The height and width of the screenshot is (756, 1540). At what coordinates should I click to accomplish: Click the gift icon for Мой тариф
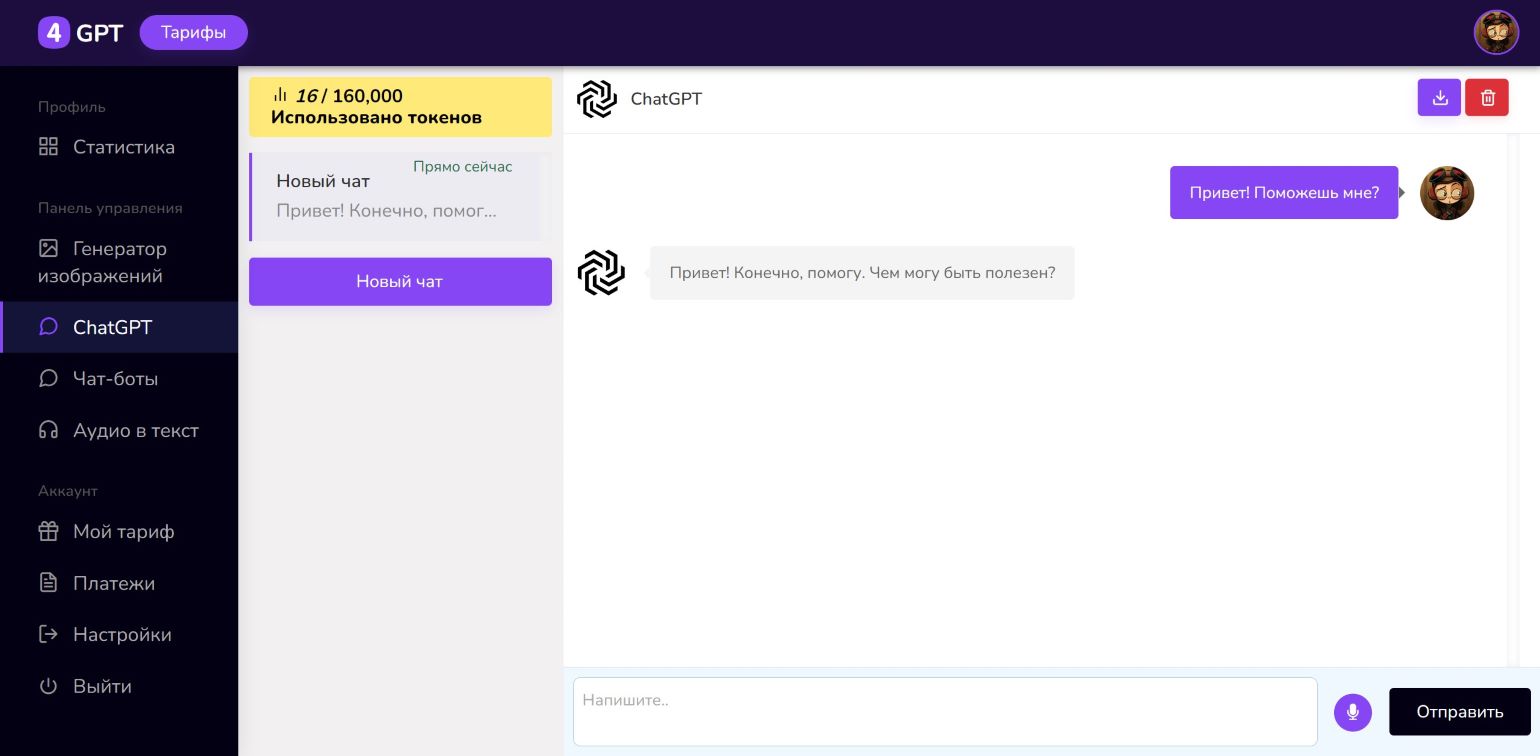point(48,532)
